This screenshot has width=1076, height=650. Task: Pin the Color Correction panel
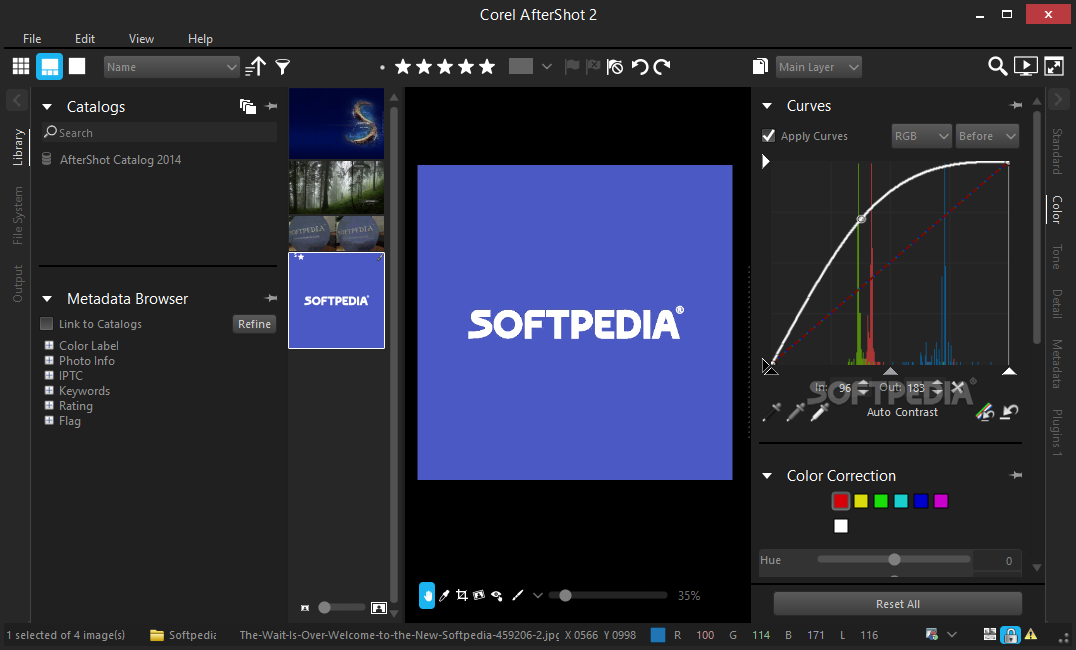1016,475
